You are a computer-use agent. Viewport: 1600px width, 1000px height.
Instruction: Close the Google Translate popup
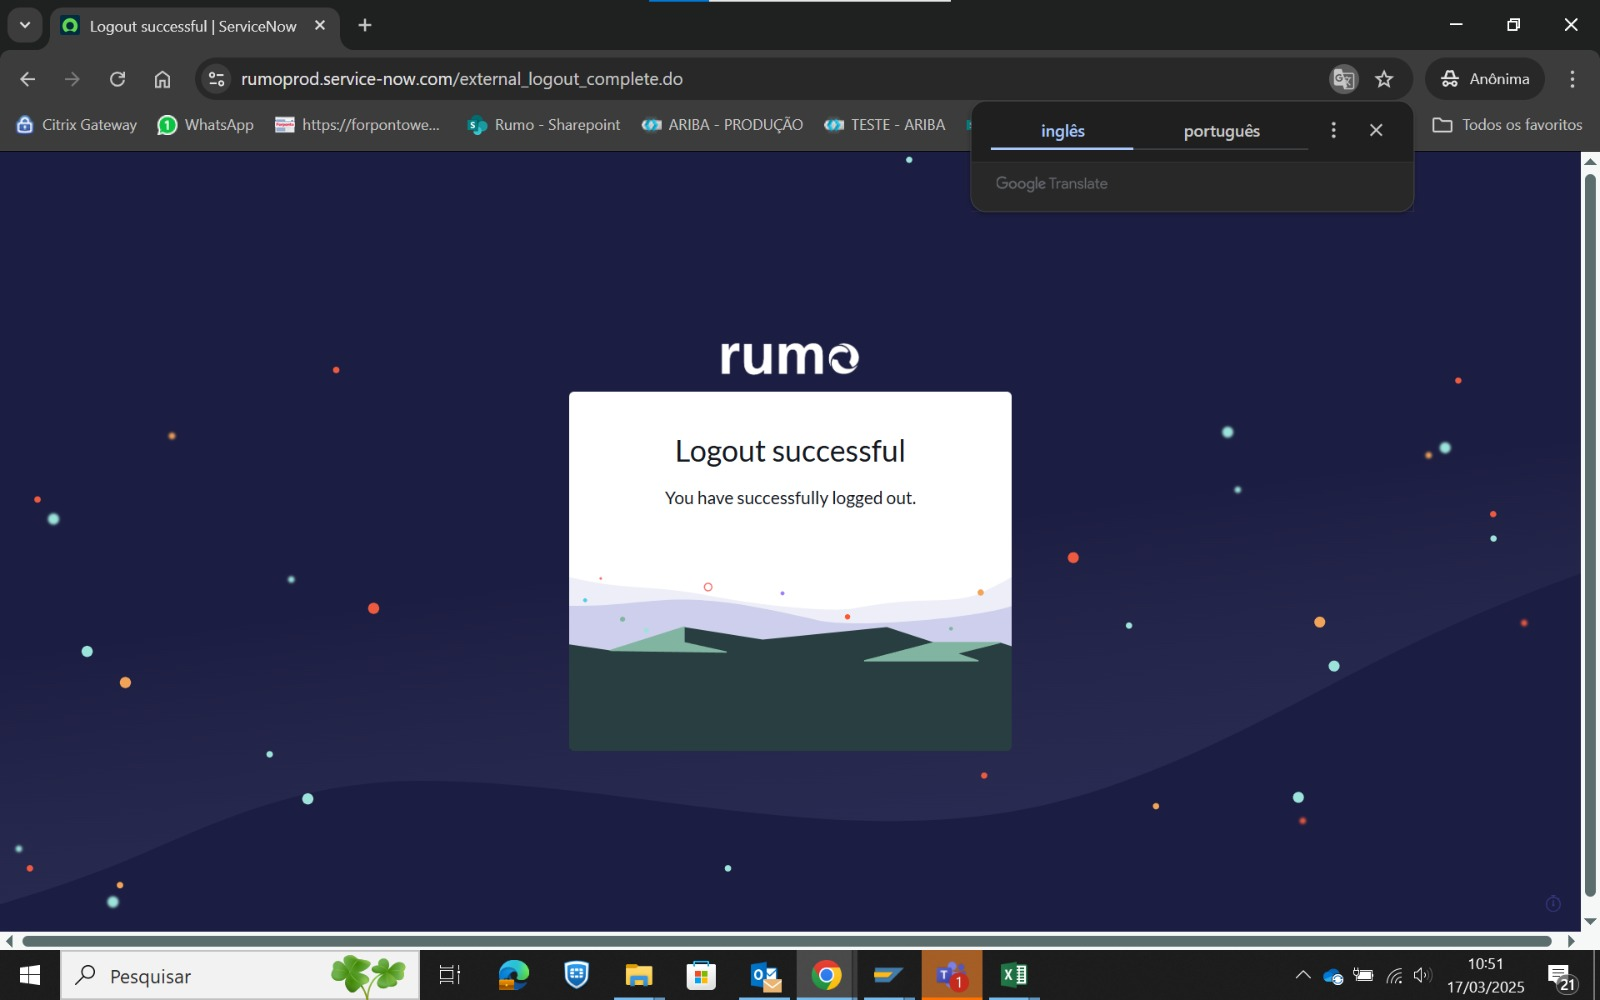(x=1376, y=130)
